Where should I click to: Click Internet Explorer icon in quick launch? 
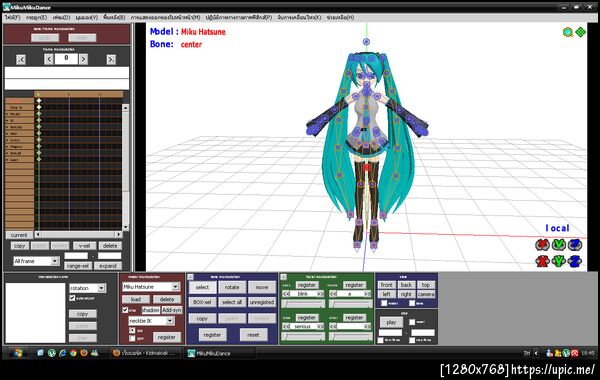pos(62,353)
